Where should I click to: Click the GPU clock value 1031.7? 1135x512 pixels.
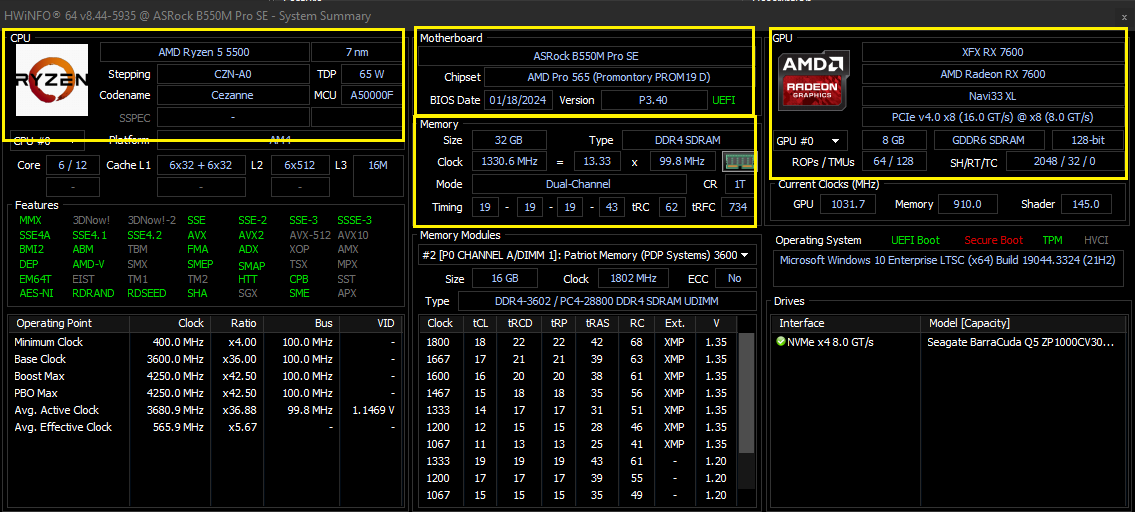[x=848, y=204]
